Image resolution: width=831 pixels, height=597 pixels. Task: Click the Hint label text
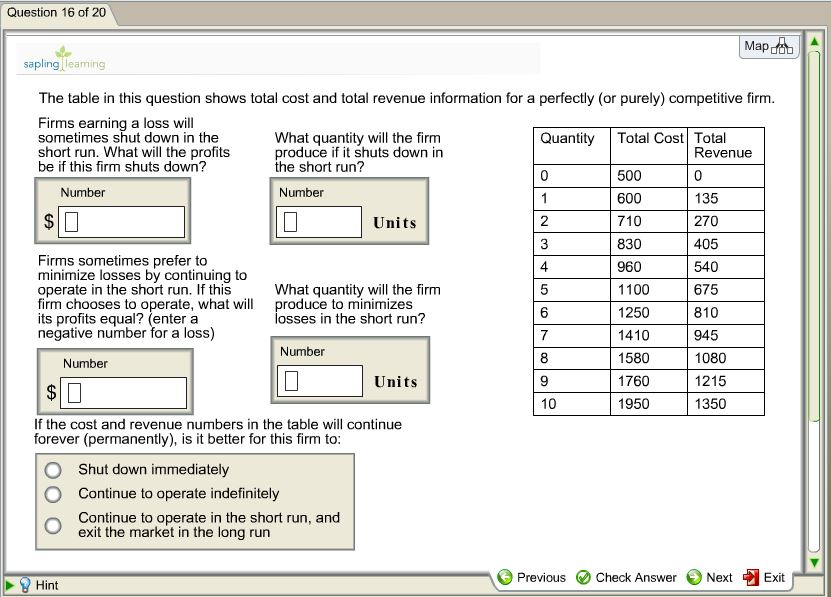point(47,585)
